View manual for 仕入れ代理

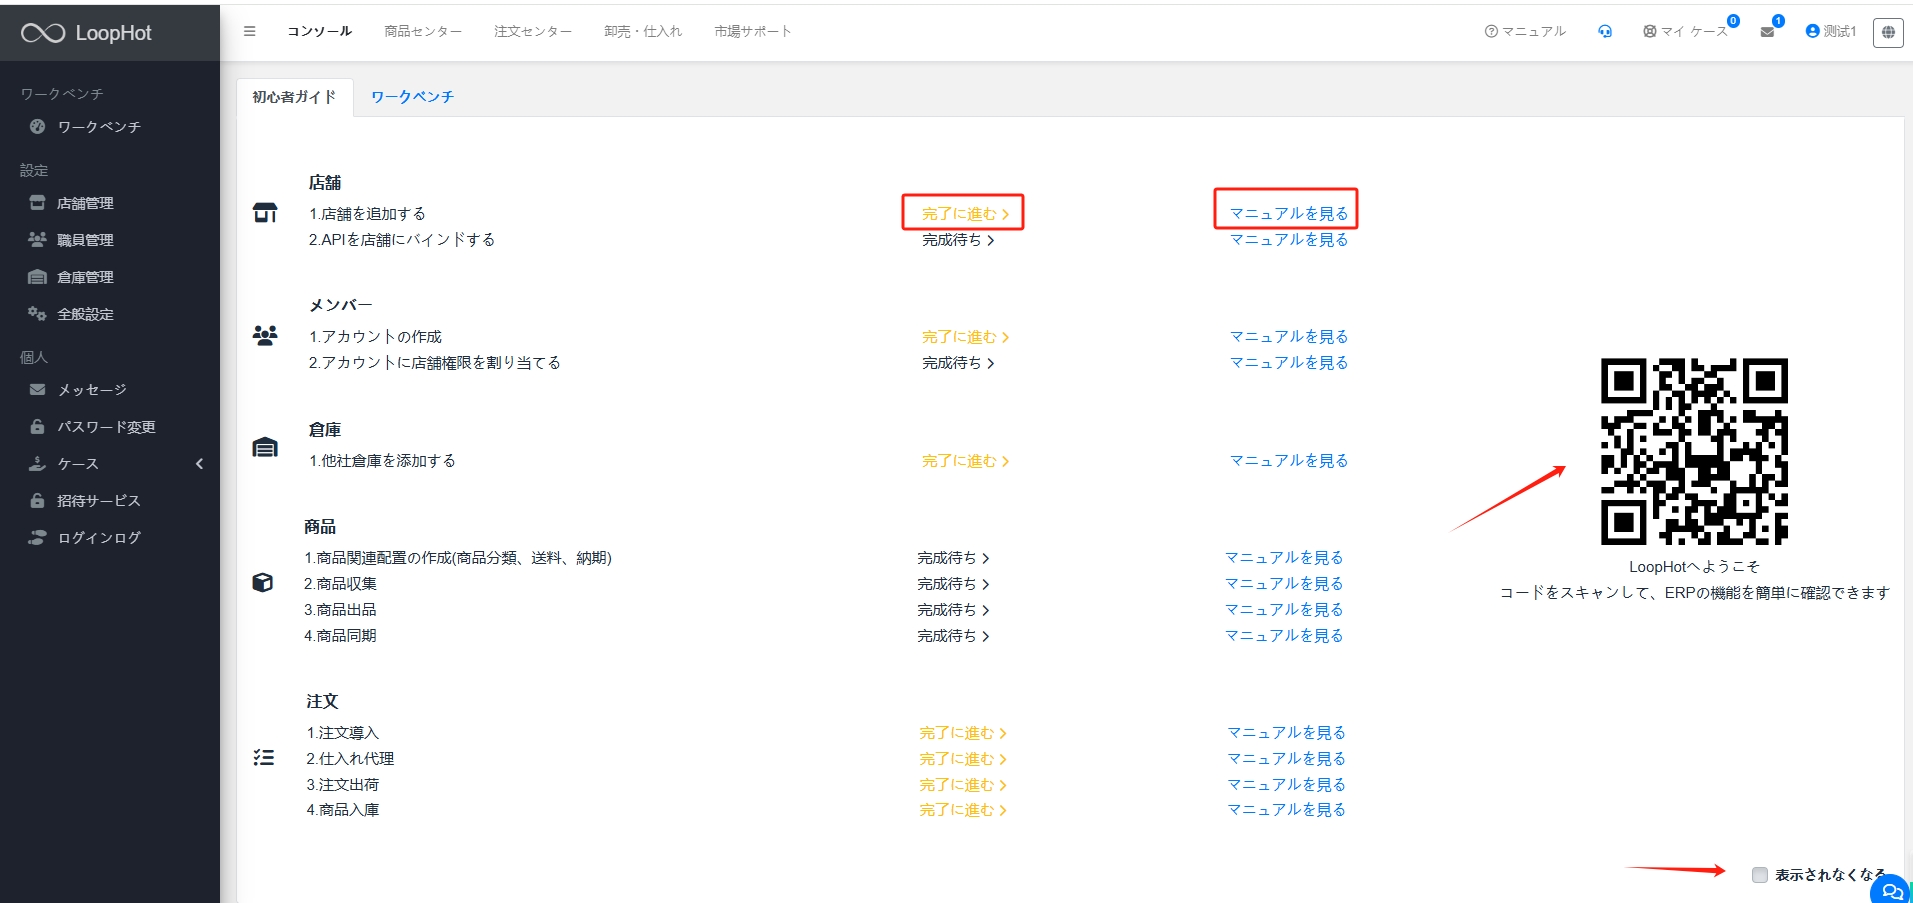coord(1286,759)
